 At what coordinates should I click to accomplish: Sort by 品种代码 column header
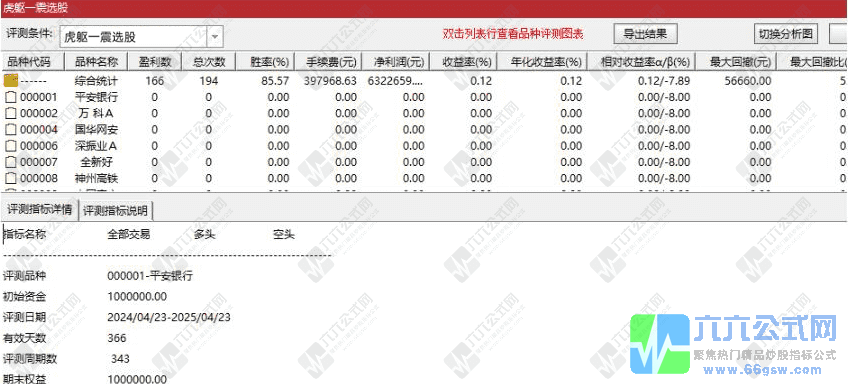pyautogui.click(x=32, y=62)
